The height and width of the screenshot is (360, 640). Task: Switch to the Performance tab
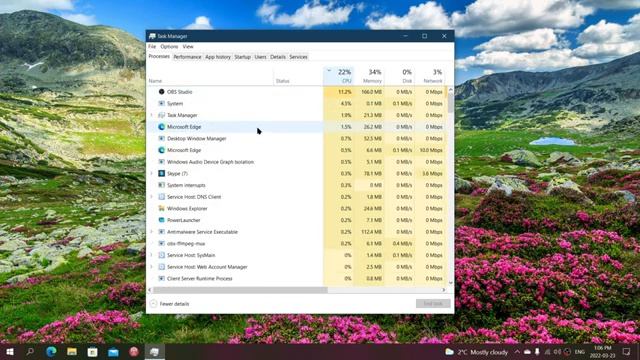[x=187, y=57]
